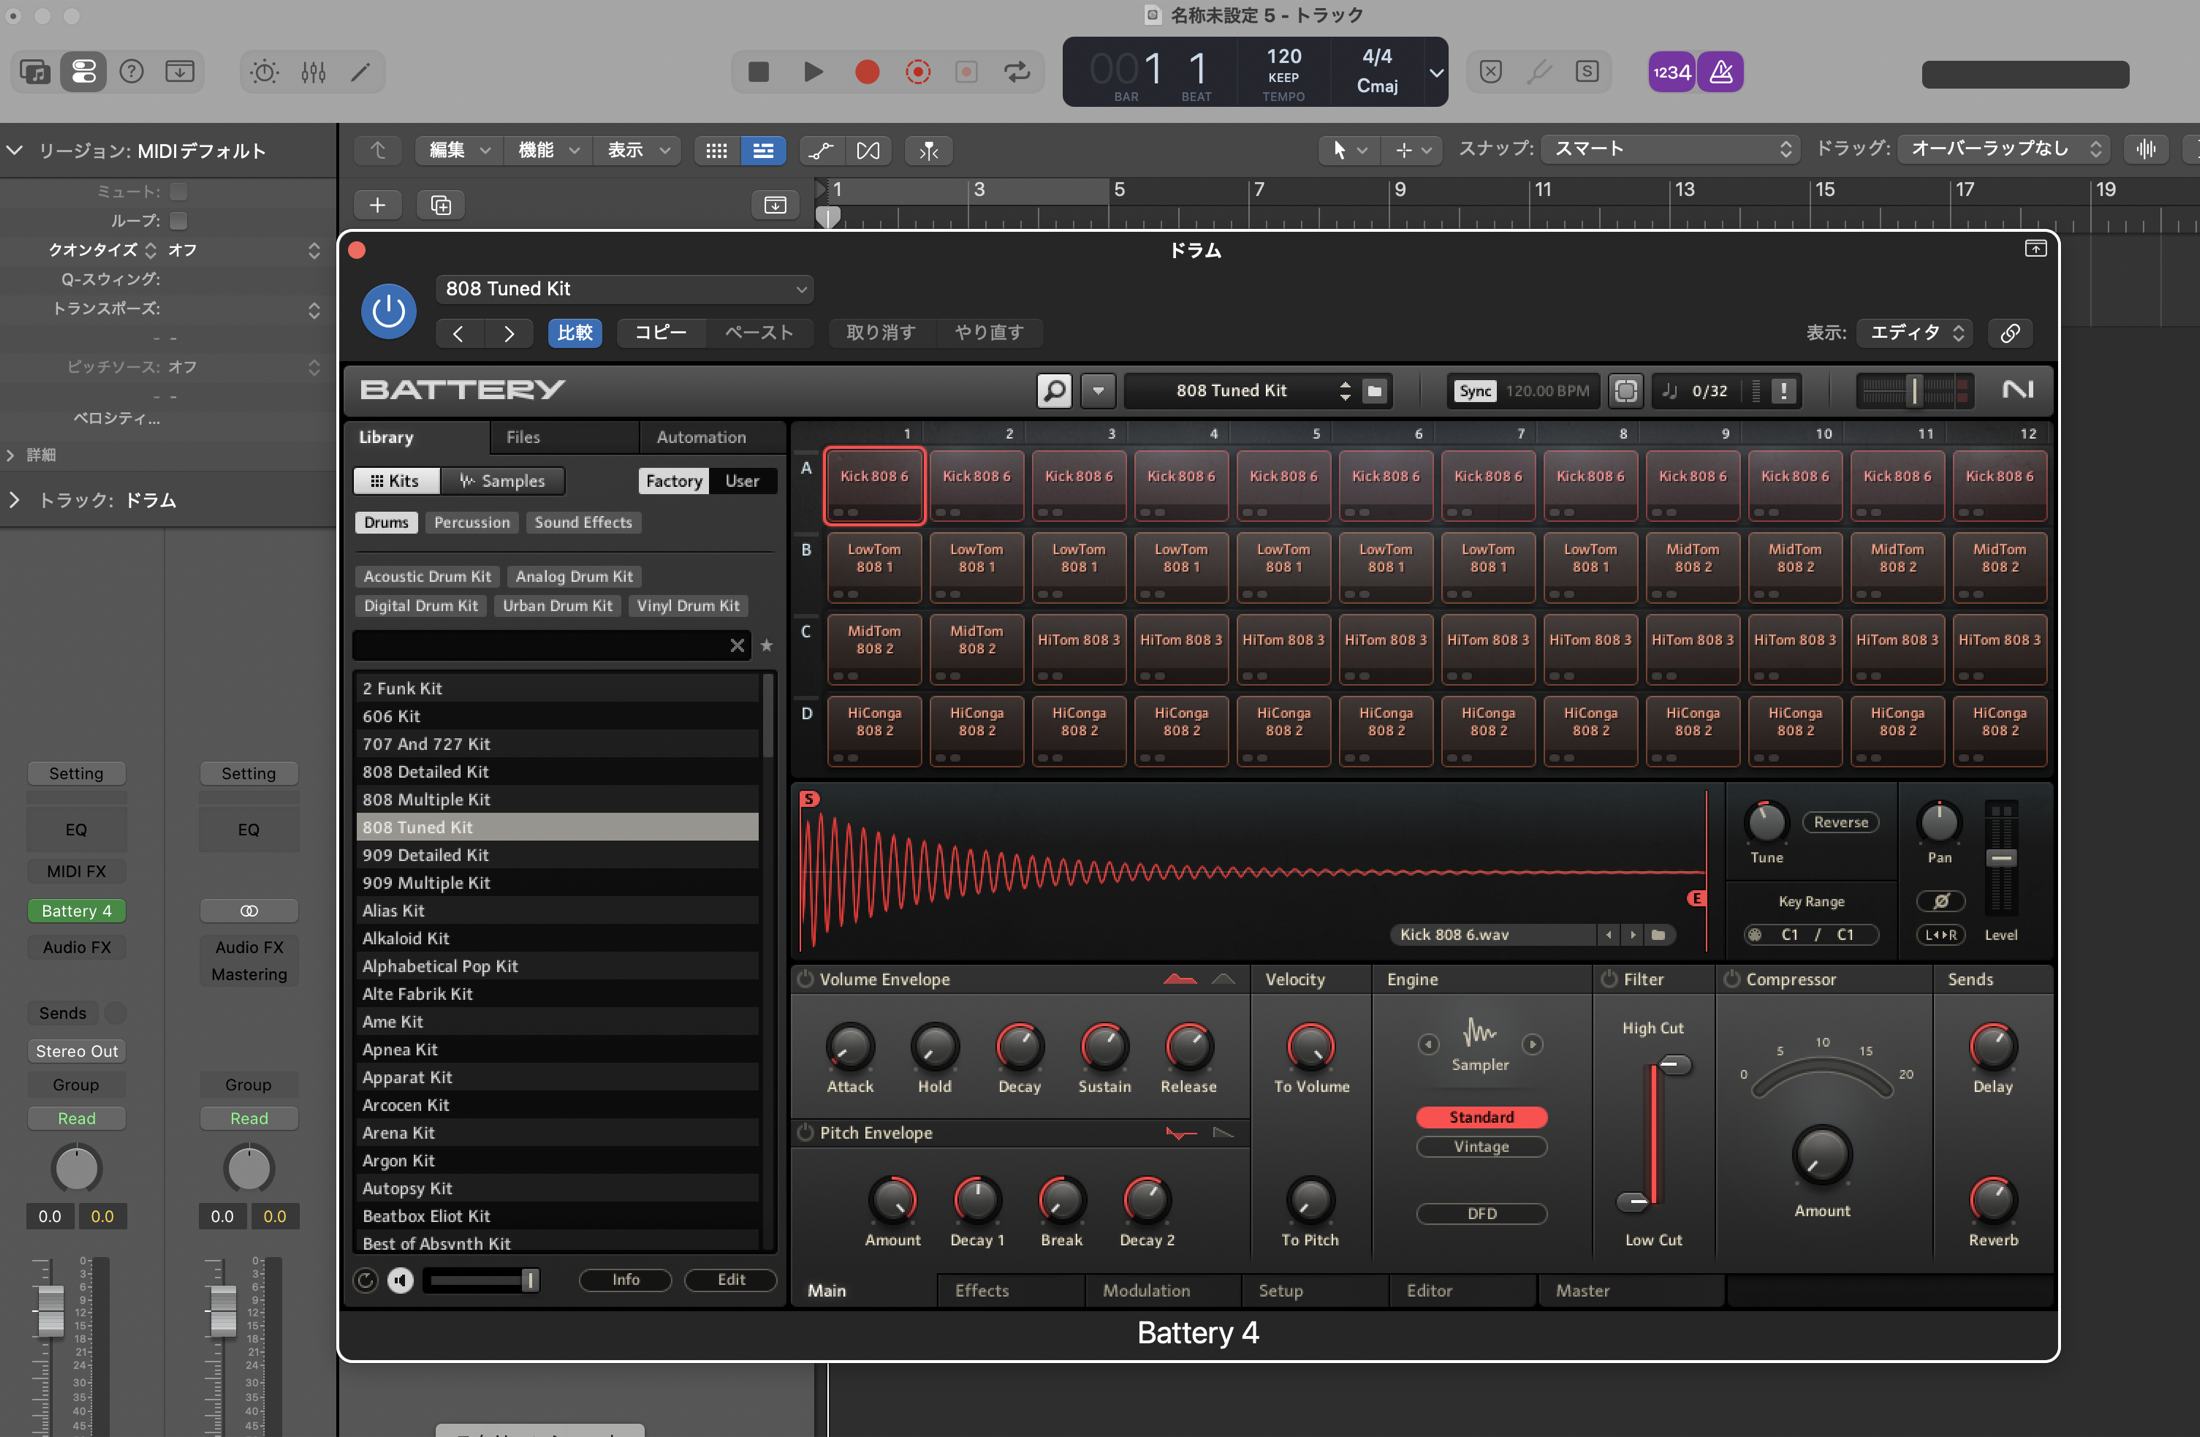This screenshot has width=2200, height=1437.
Task: Open Quick Help question mark icon
Action: point(132,72)
